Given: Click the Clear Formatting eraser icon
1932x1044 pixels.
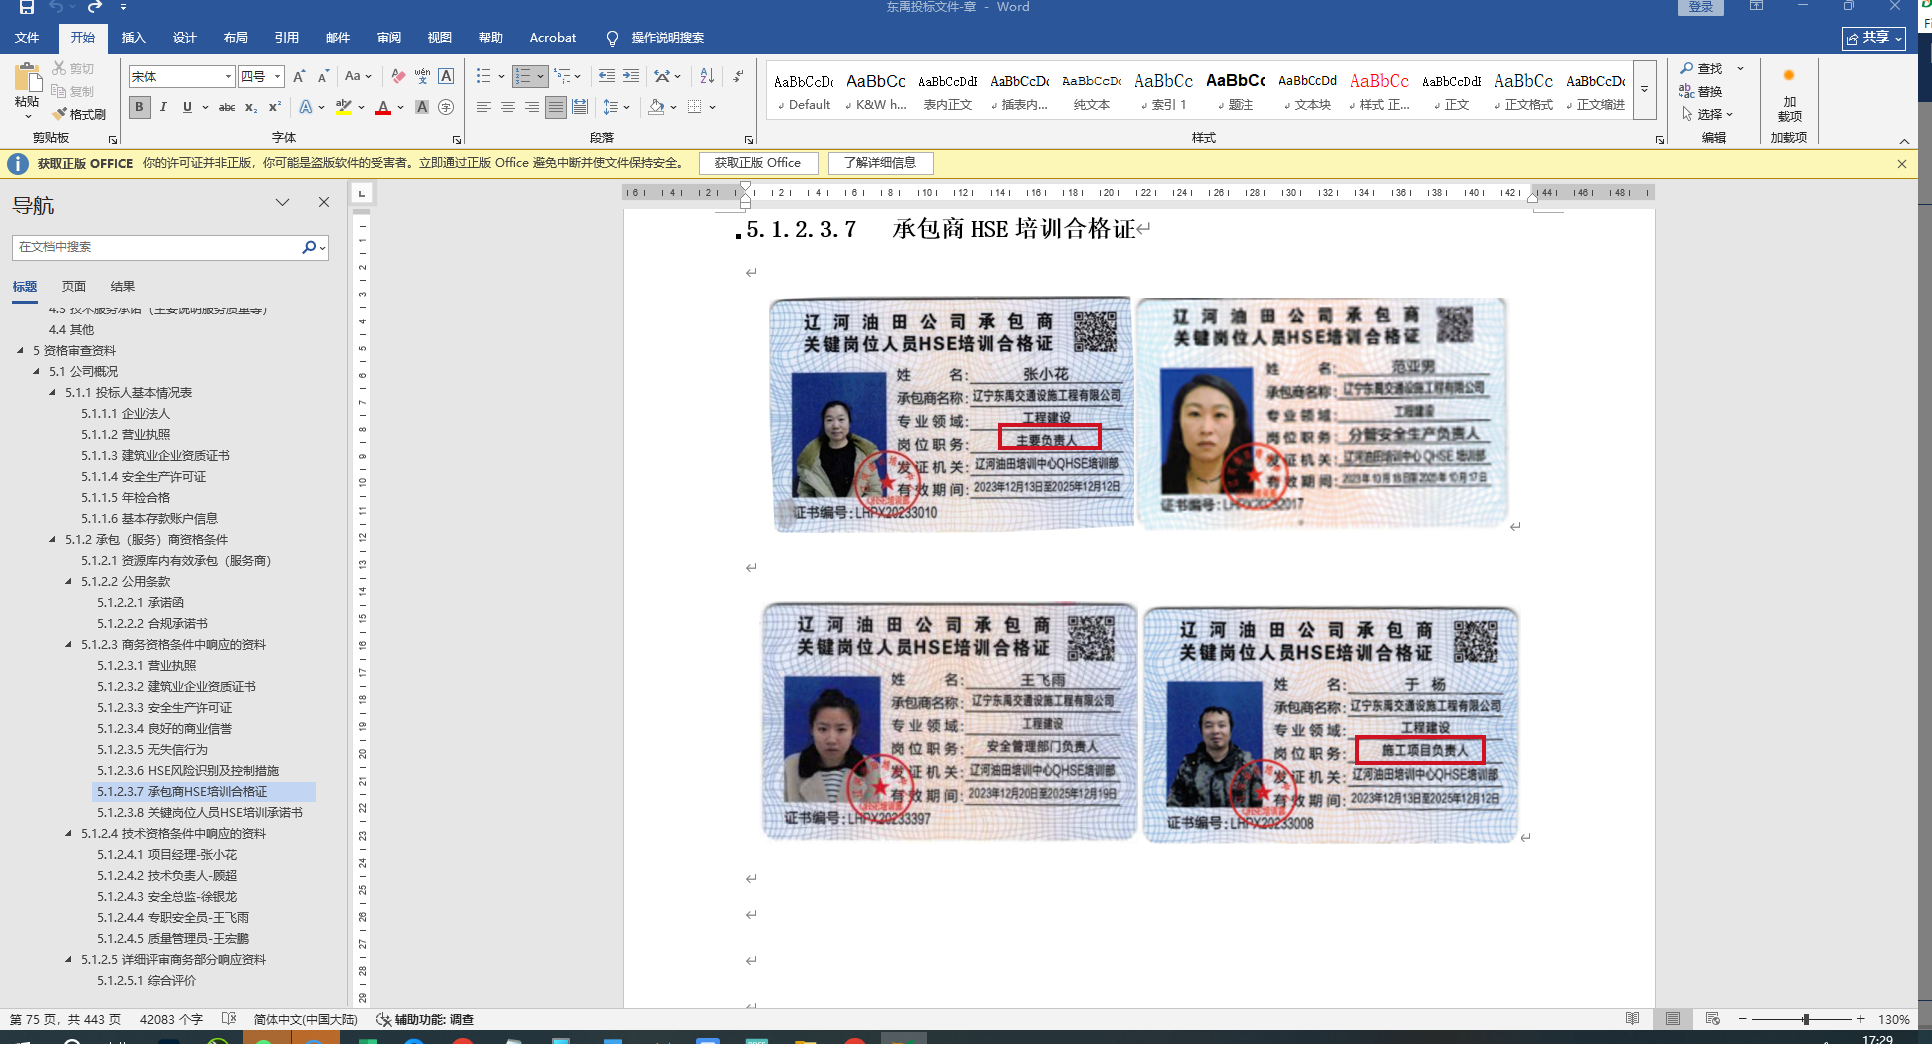Looking at the screenshot, I should [x=398, y=76].
